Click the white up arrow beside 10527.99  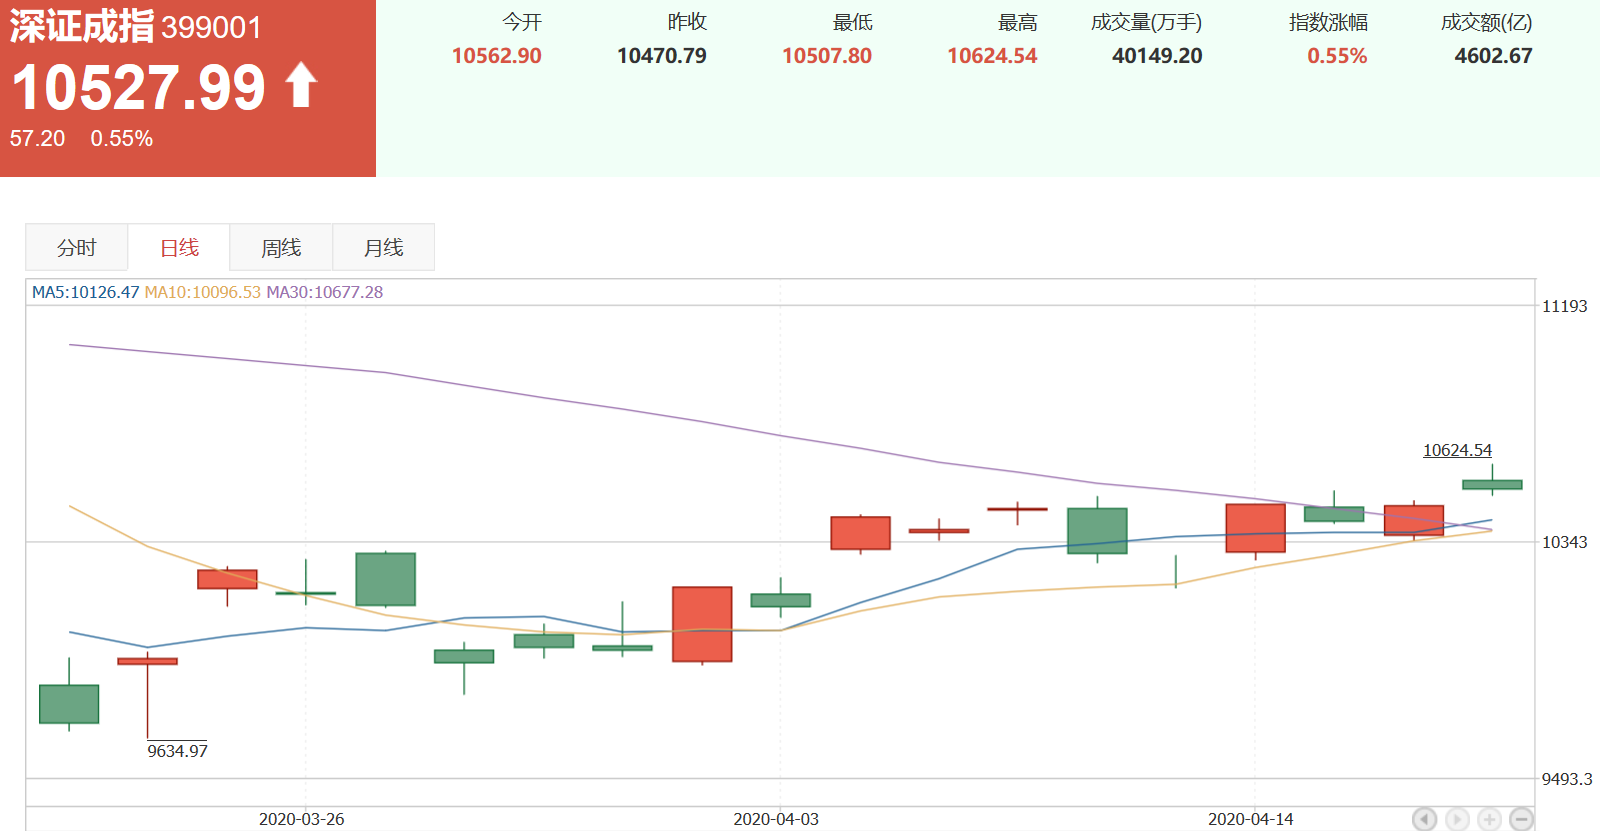click(x=301, y=86)
